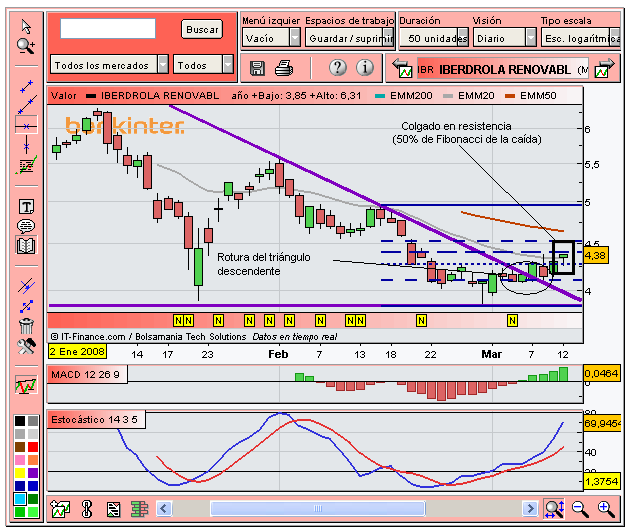Select the extended trend line tool
Screen dimensions: 629x531
[26, 105]
